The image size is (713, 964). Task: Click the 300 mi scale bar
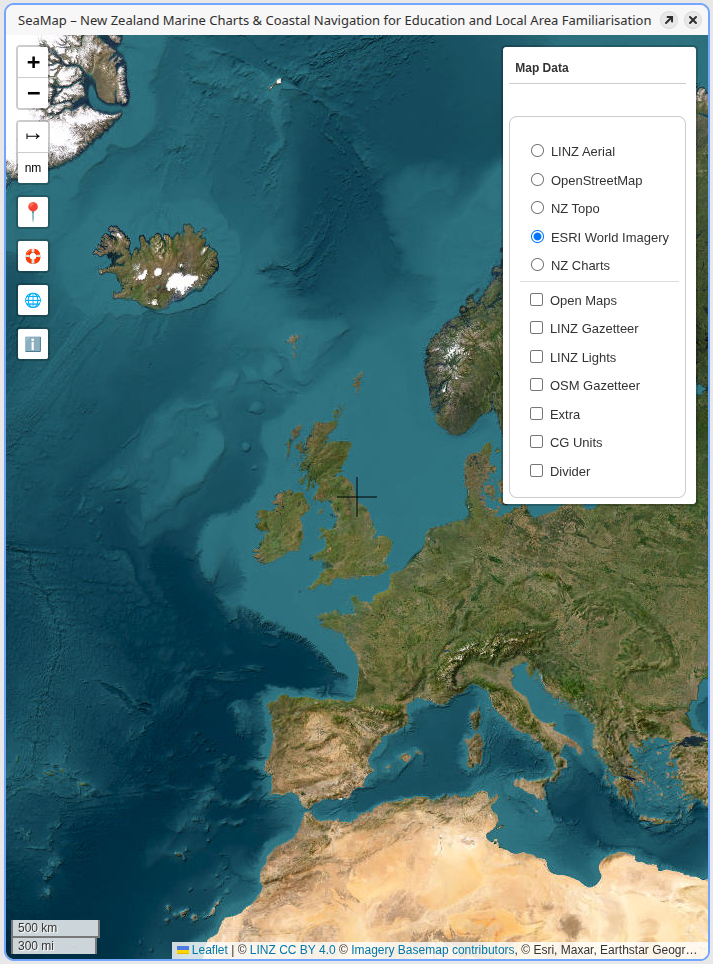(54, 946)
